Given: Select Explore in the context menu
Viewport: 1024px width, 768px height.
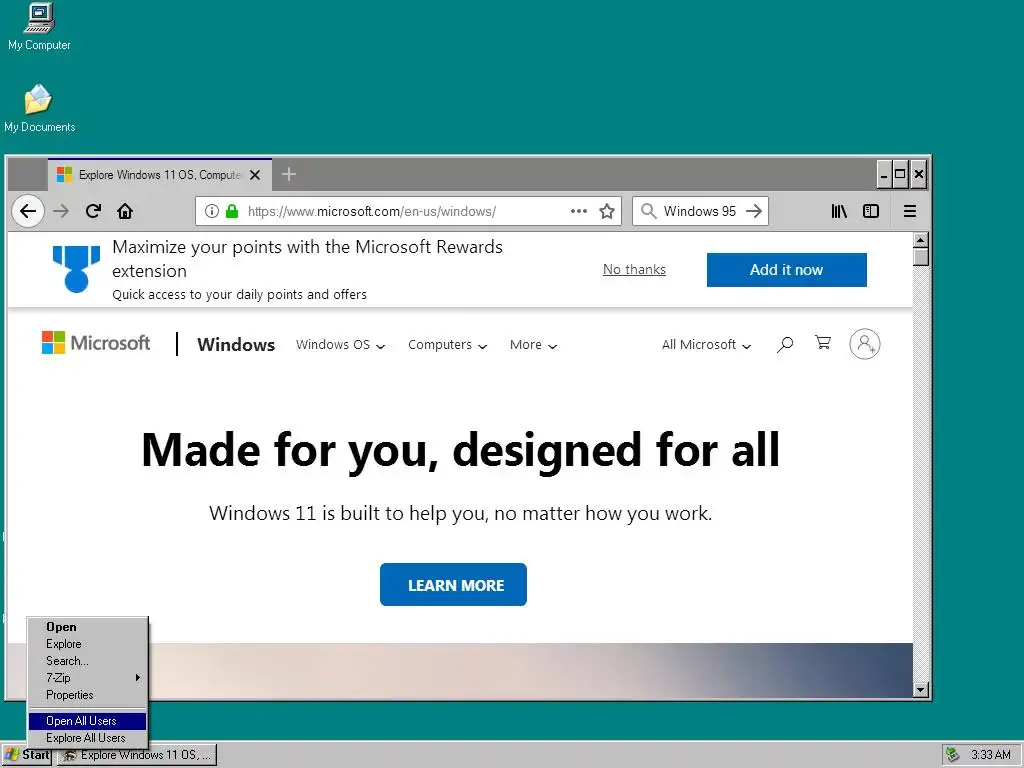Looking at the screenshot, I should tap(88, 644).
